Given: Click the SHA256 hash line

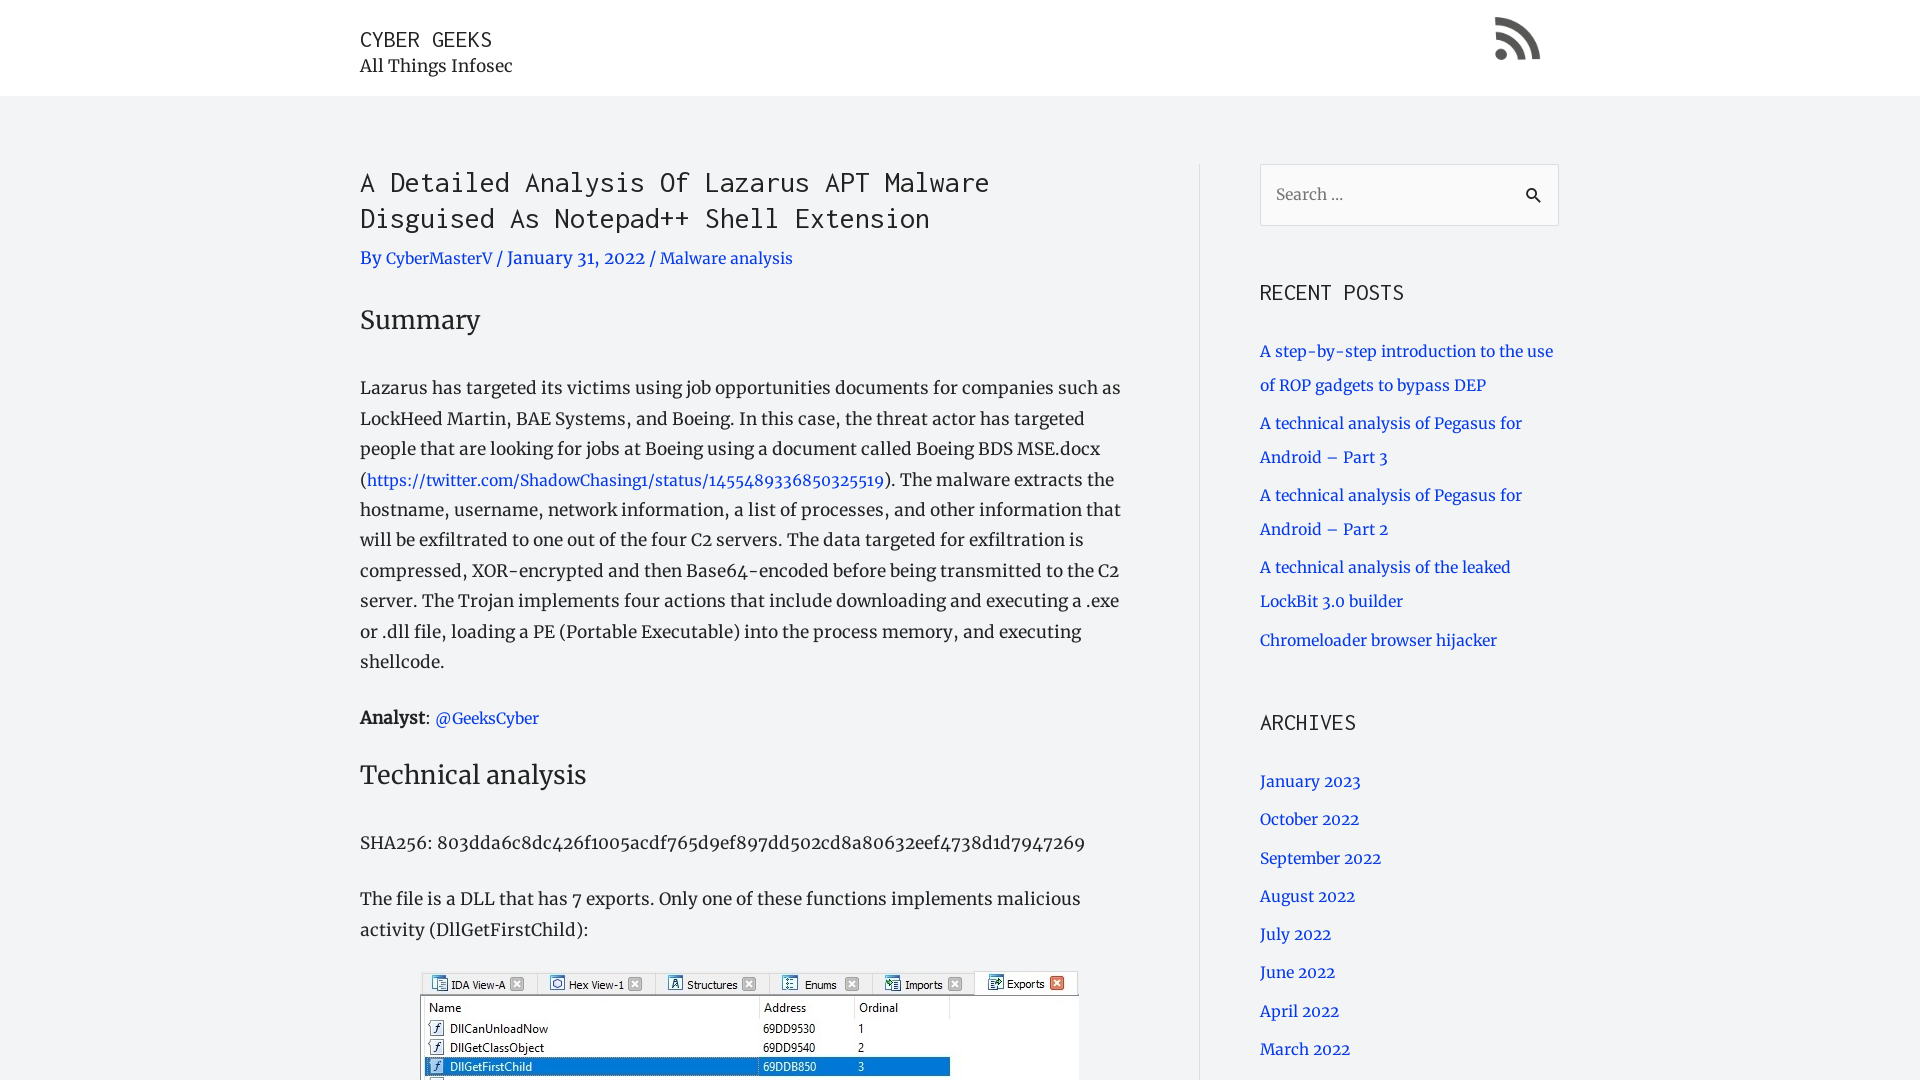Looking at the screenshot, I should coord(722,843).
